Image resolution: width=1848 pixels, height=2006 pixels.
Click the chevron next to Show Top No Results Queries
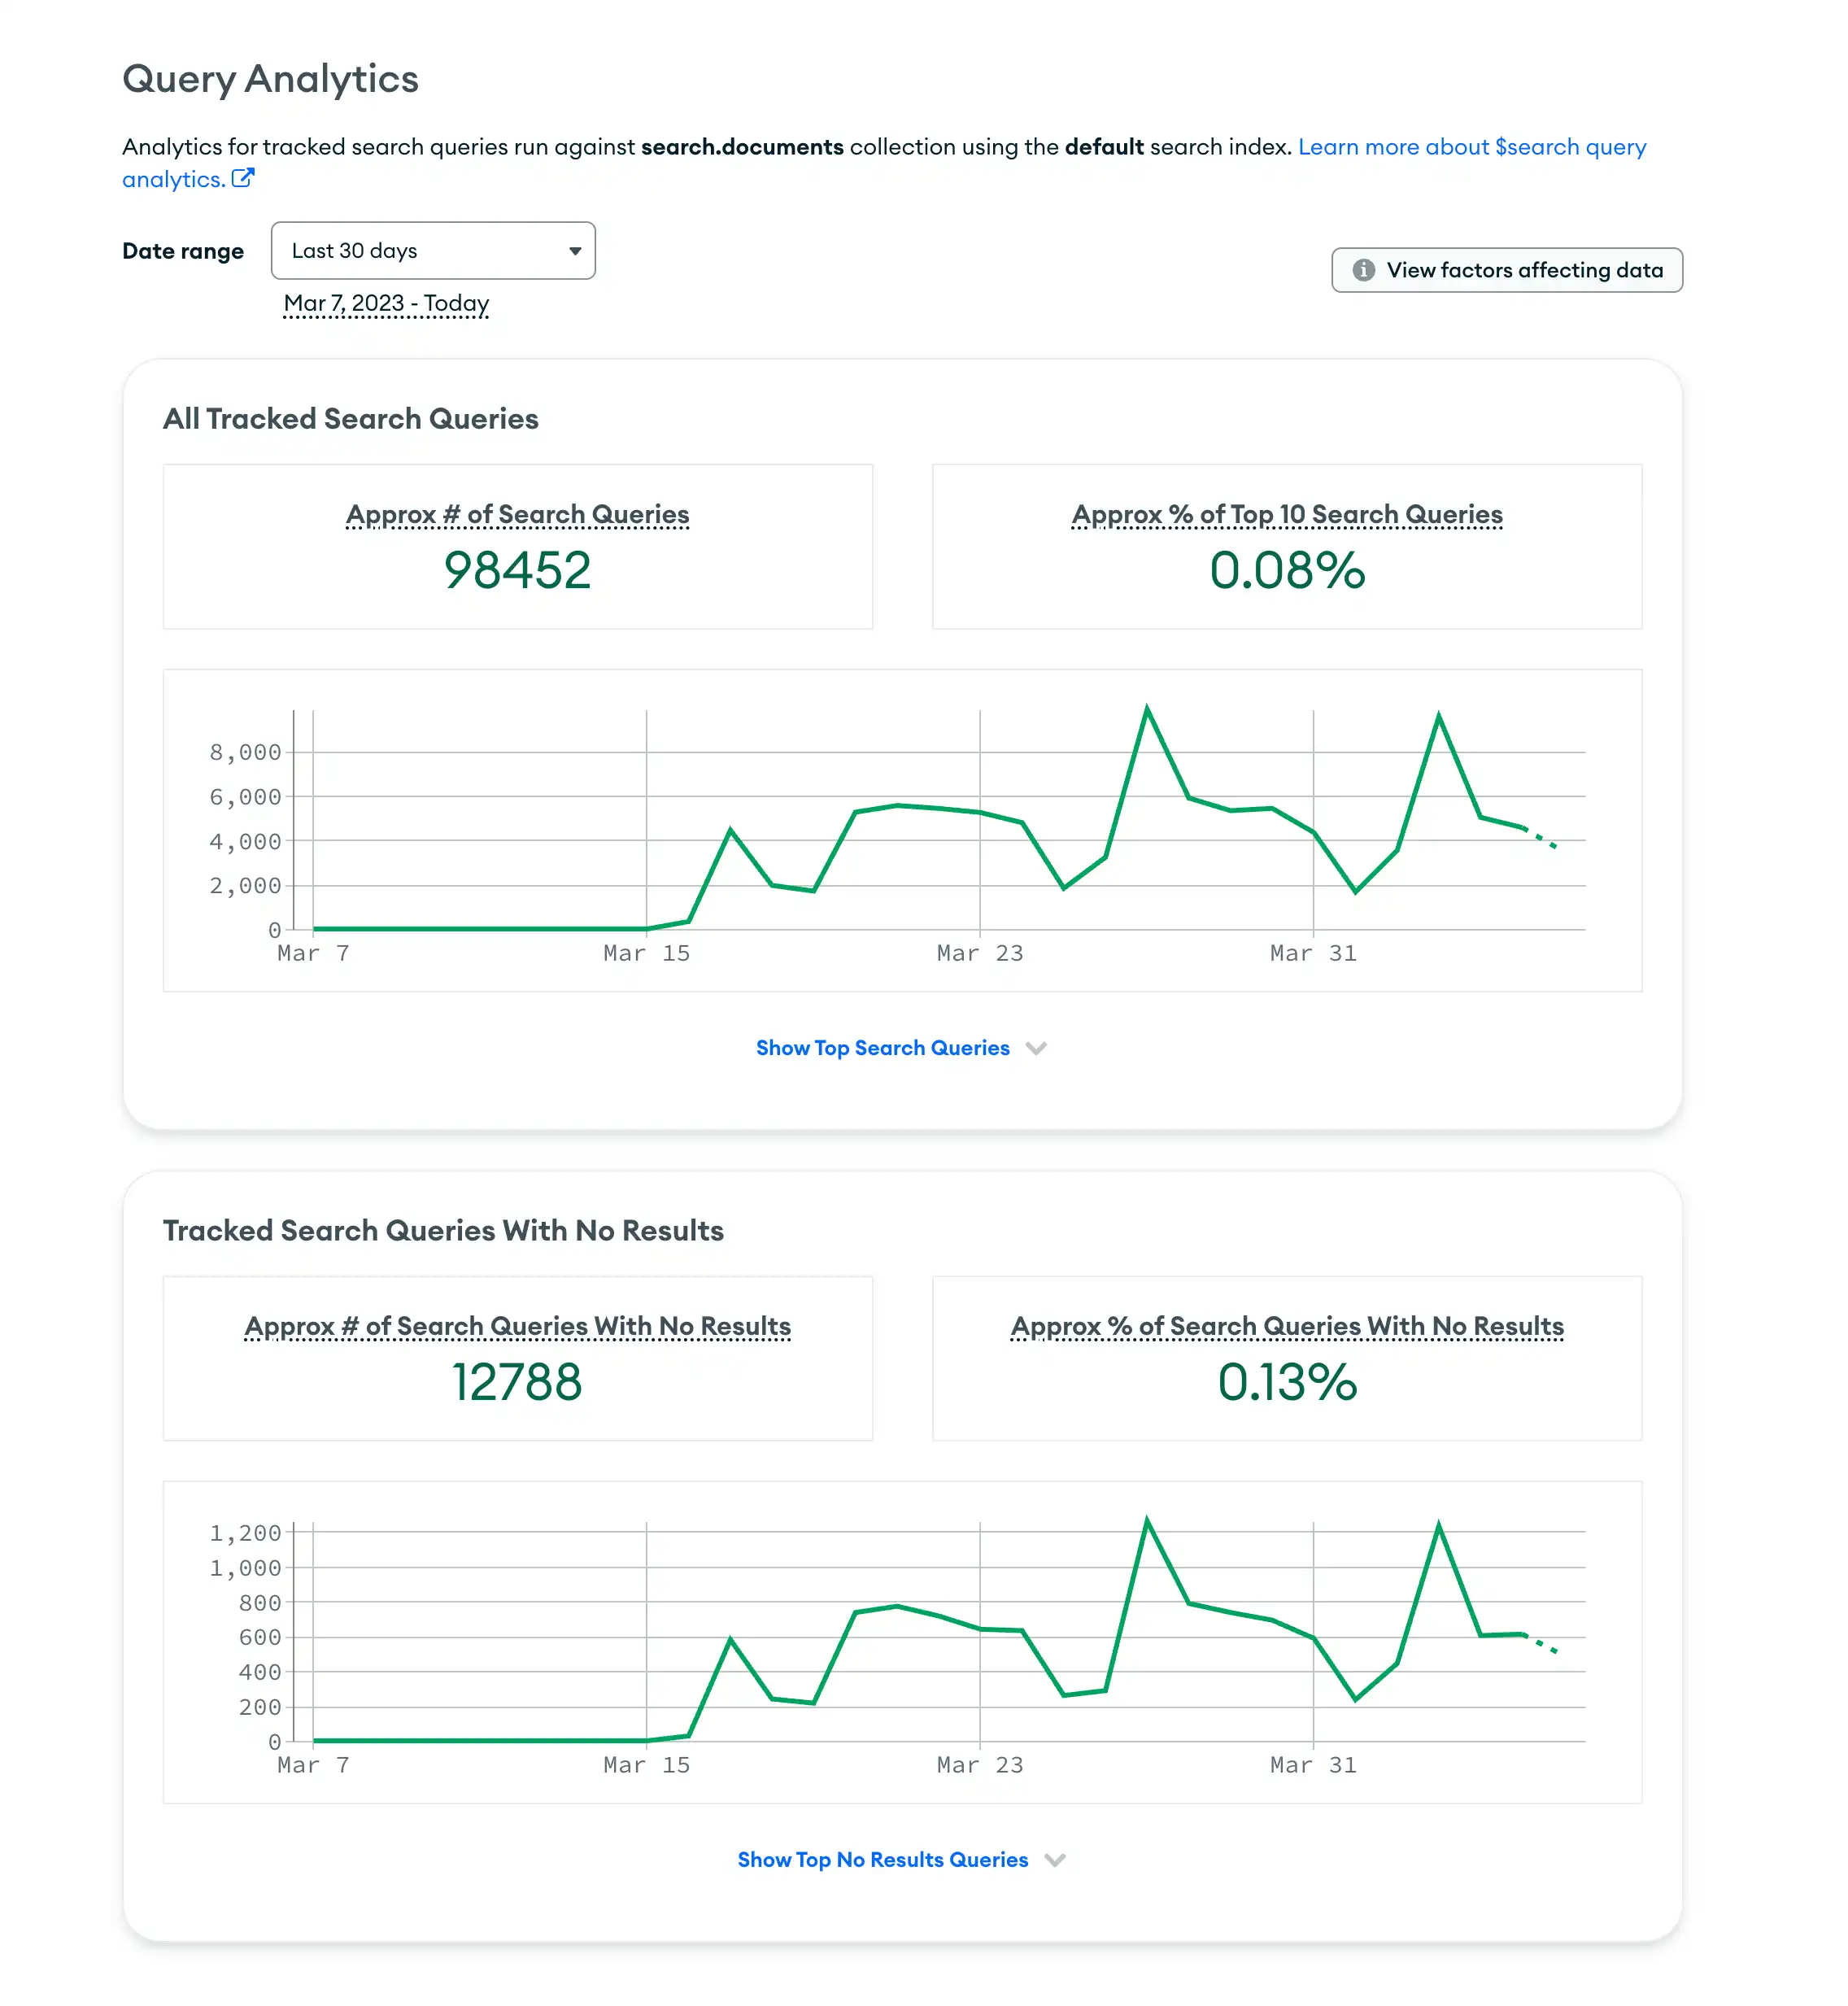point(1055,1860)
